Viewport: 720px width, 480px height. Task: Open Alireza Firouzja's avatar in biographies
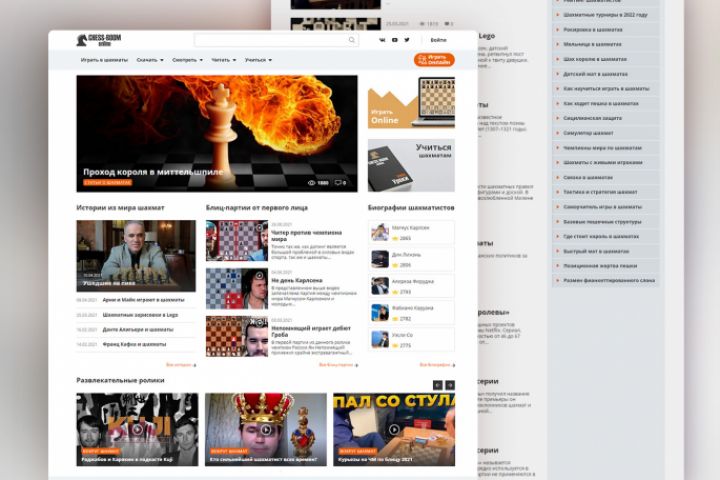click(x=380, y=286)
